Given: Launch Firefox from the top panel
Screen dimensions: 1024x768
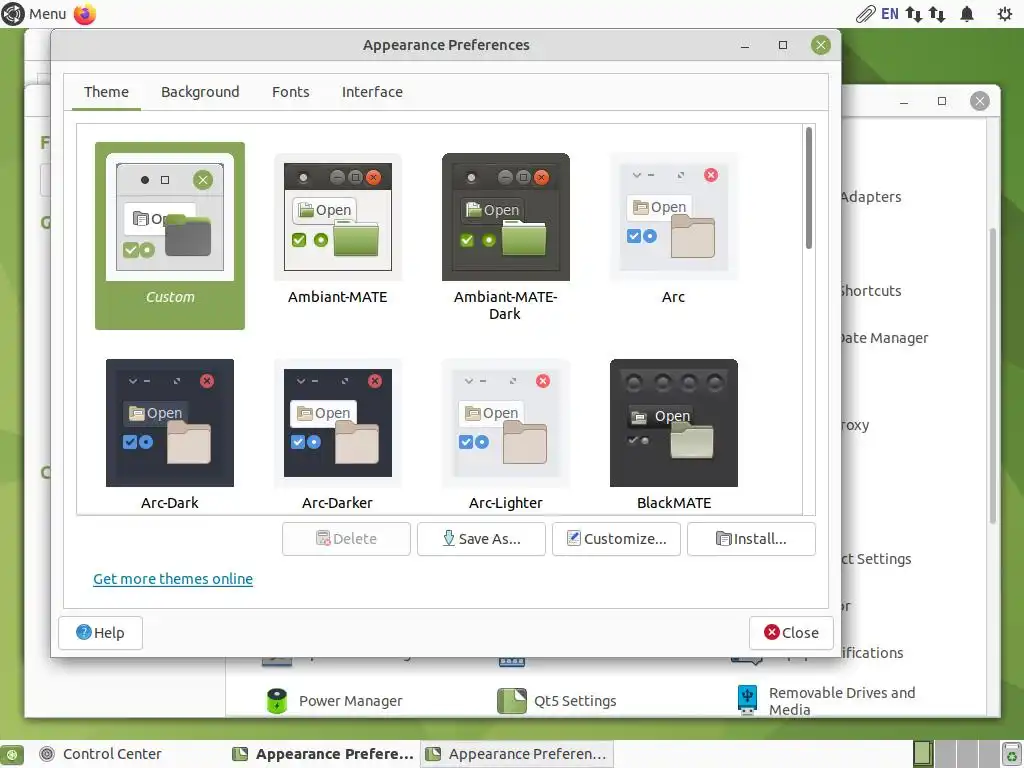Looking at the screenshot, I should (x=85, y=14).
